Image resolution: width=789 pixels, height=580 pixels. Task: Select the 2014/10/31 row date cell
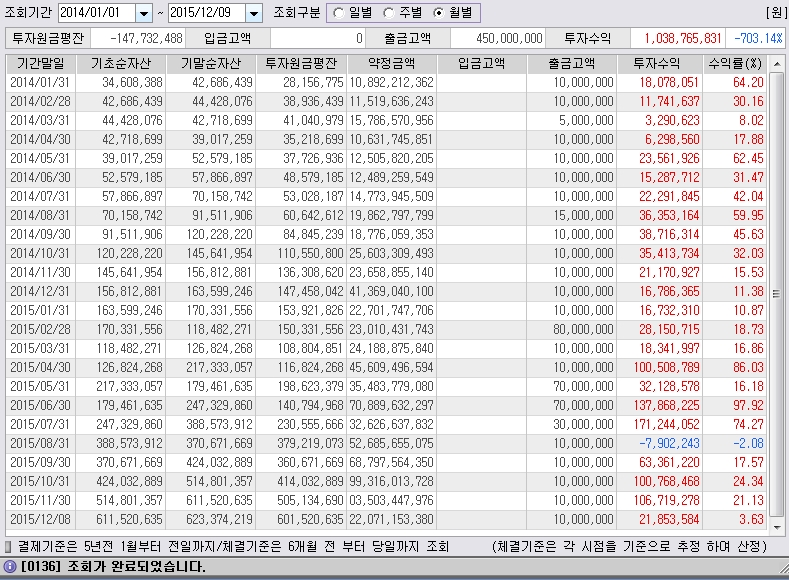[41, 254]
